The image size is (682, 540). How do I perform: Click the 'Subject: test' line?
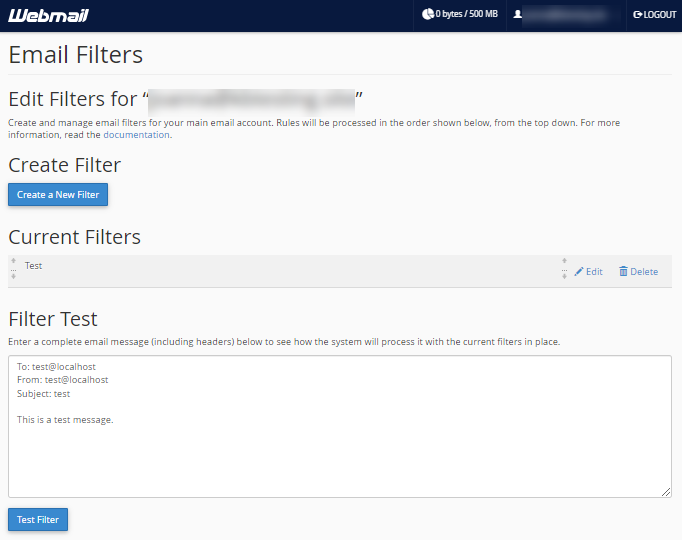(43, 394)
